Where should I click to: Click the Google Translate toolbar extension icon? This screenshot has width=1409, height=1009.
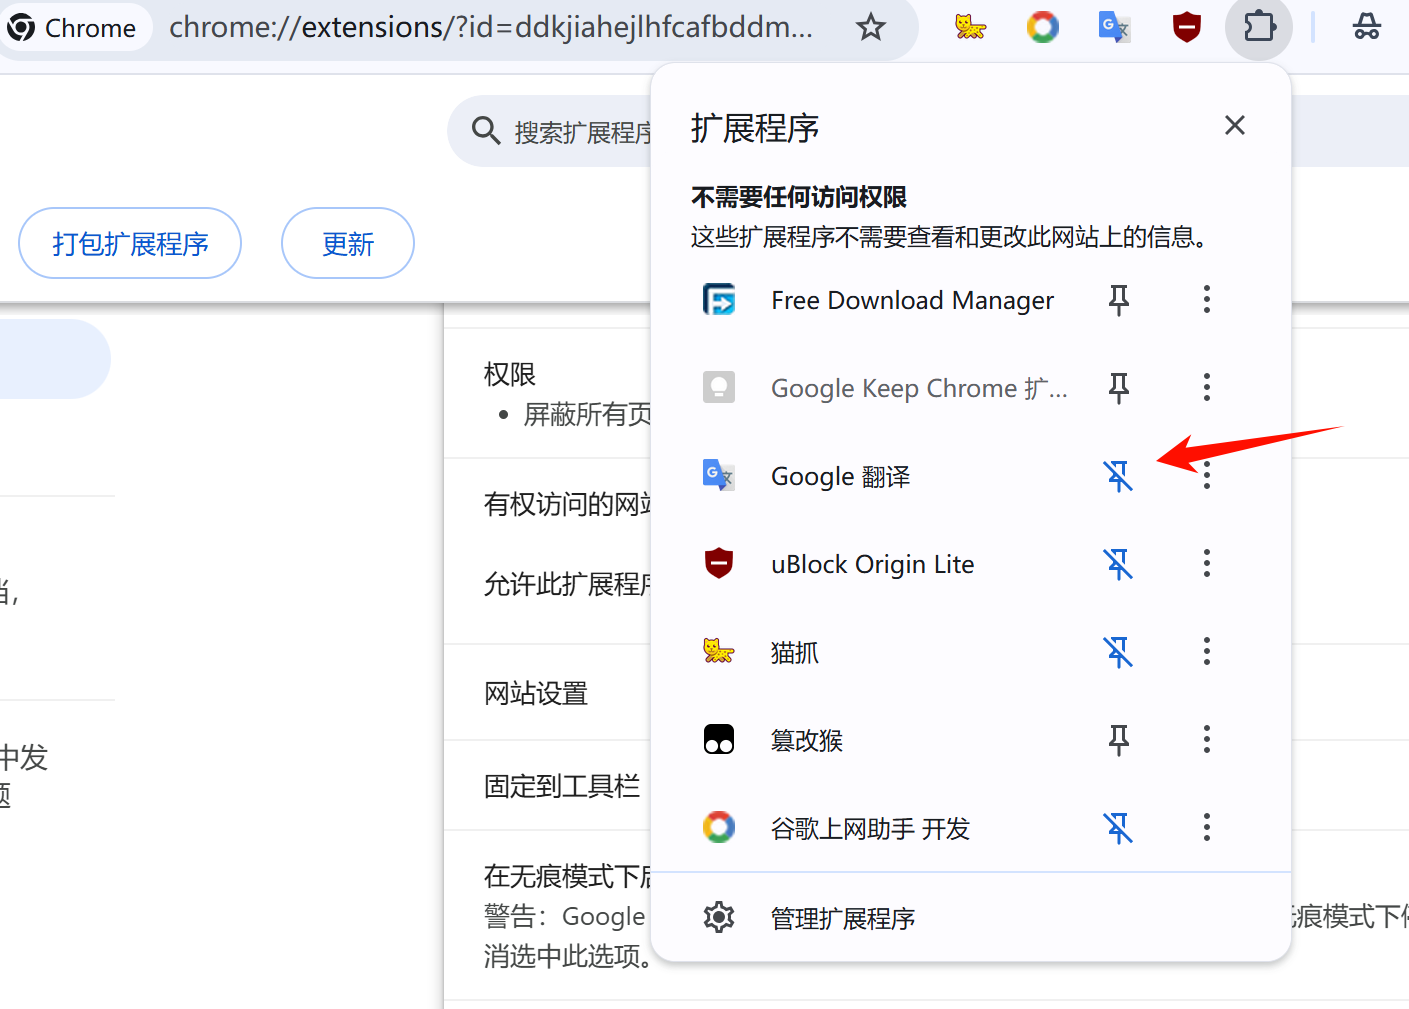[x=1114, y=27]
